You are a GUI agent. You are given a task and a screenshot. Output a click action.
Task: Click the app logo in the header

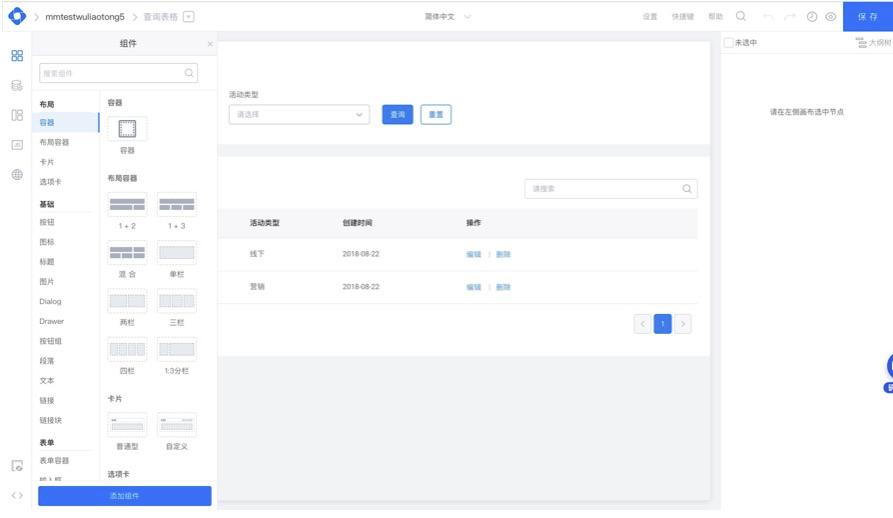click(x=17, y=16)
